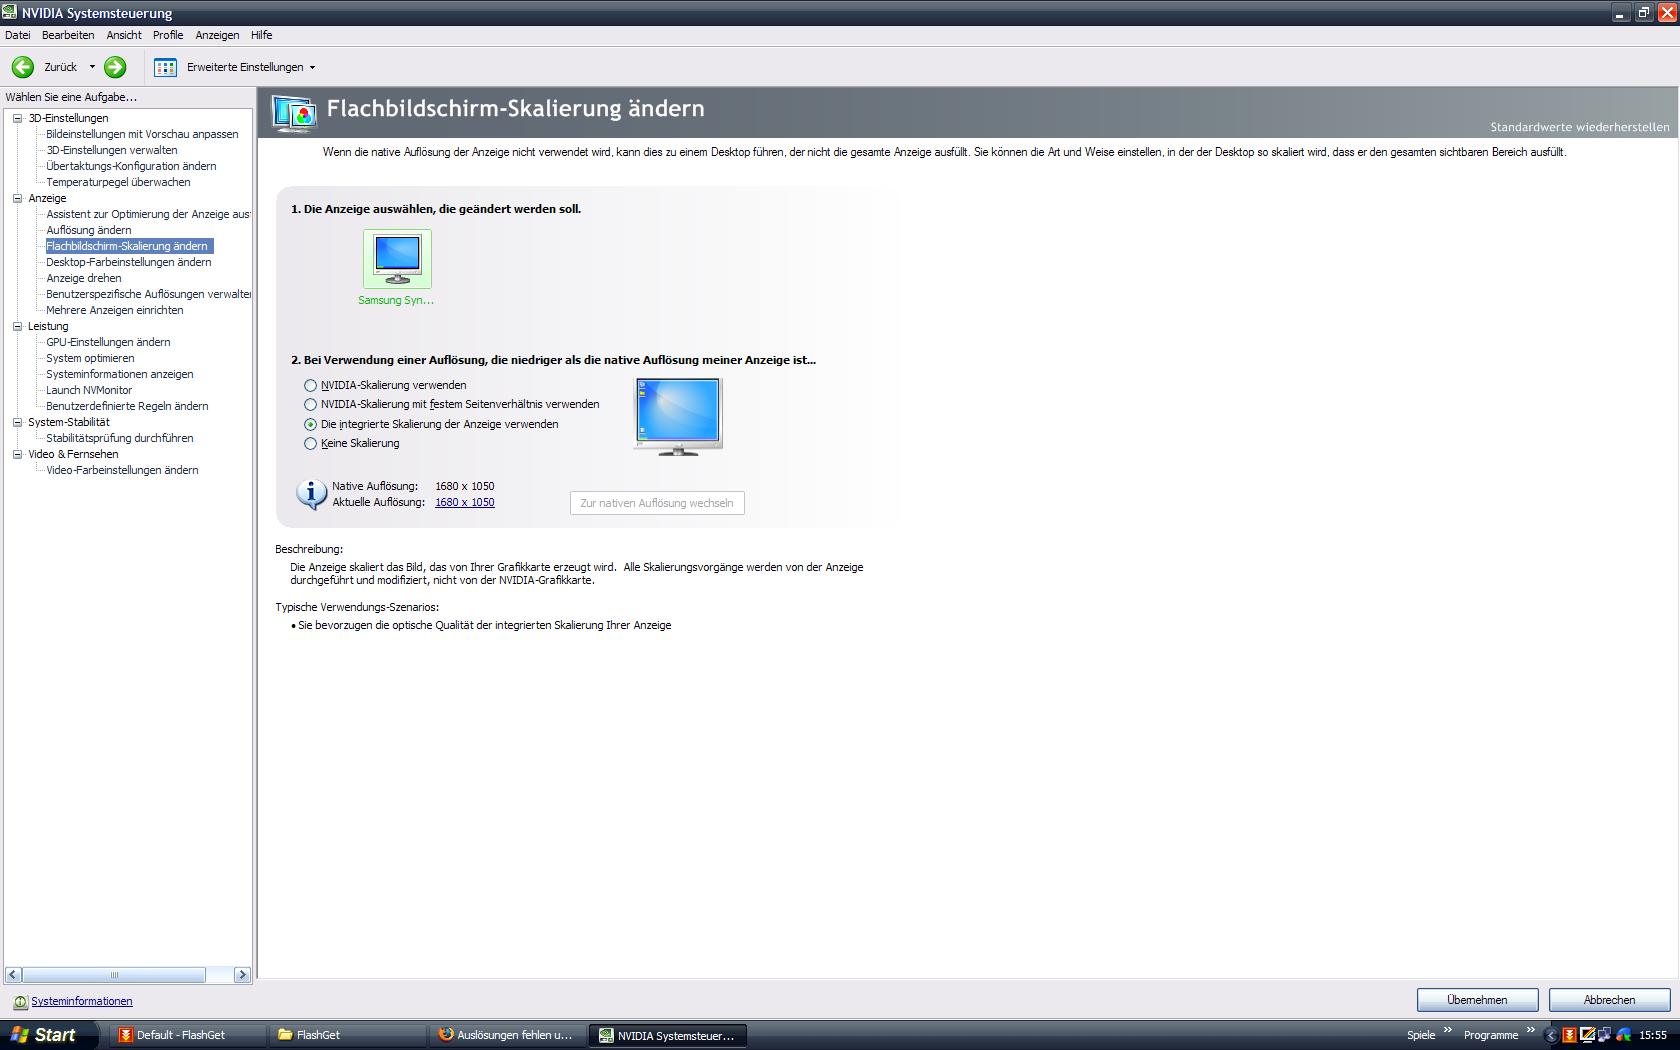
Task: Collapse the Leistung tree node
Action: (17, 326)
